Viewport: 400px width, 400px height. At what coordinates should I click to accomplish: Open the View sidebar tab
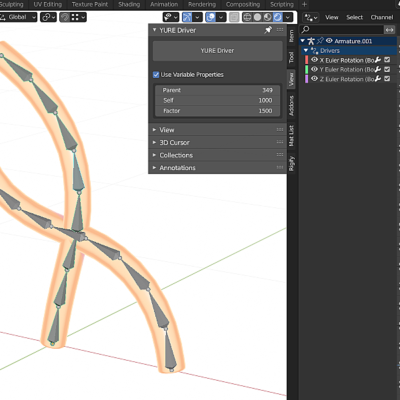coord(291,79)
